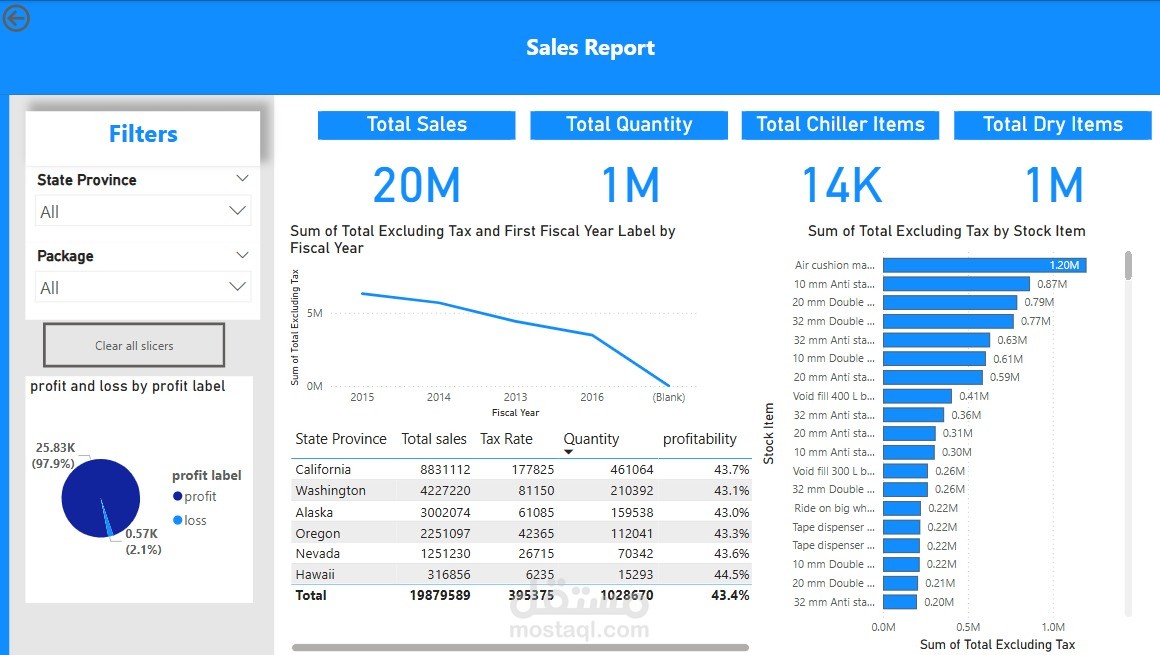Sort by profitability column header
The width and height of the screenshot is (1160, 655).
click(699, 439)
